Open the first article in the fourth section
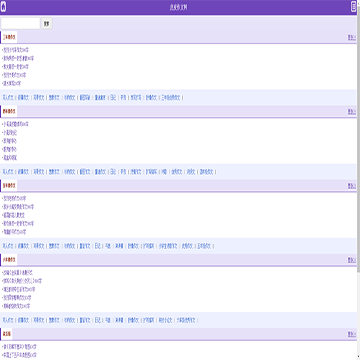 tap(18, 273)
